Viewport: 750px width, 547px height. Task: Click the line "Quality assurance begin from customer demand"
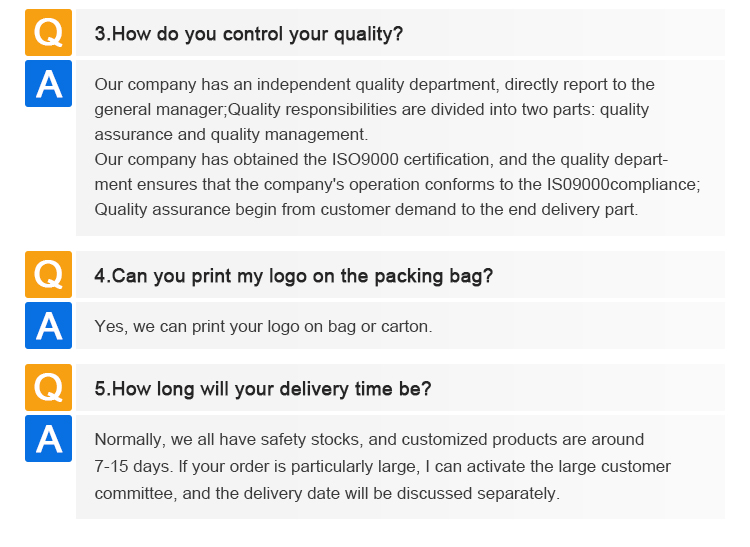tap(366, 209)
